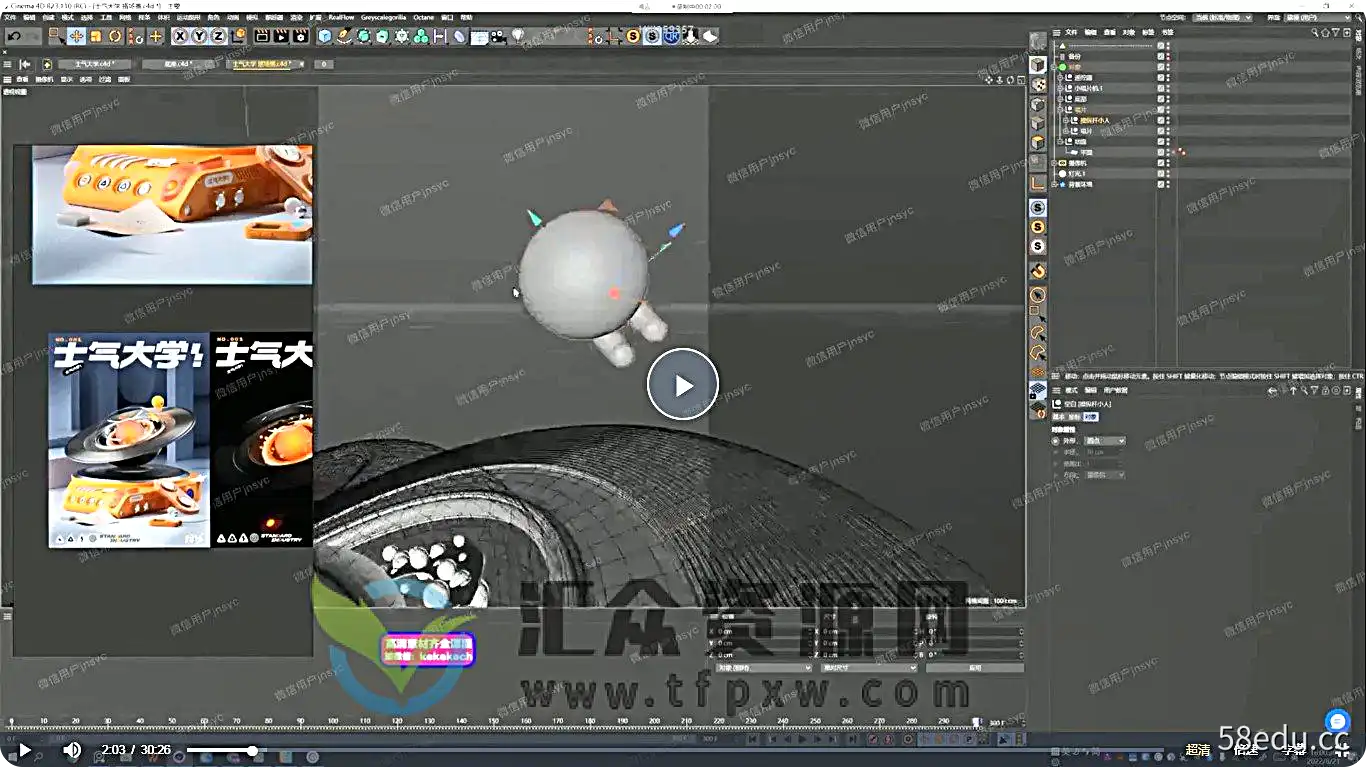Select the Scale tool icon

(96, 36)
